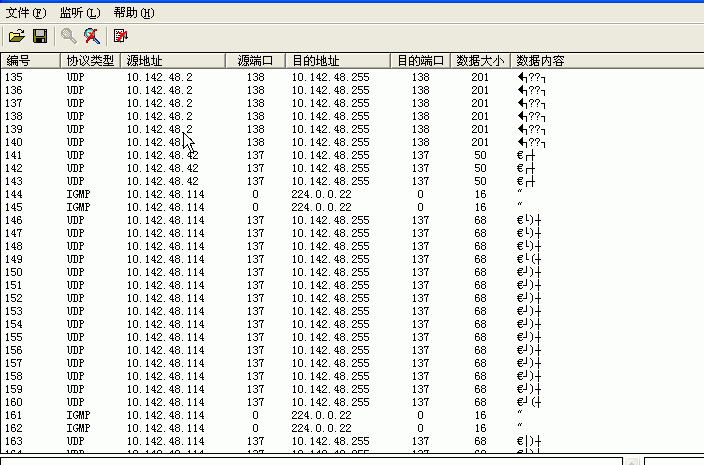Stop listening with crossed magnifier icon

92,36
